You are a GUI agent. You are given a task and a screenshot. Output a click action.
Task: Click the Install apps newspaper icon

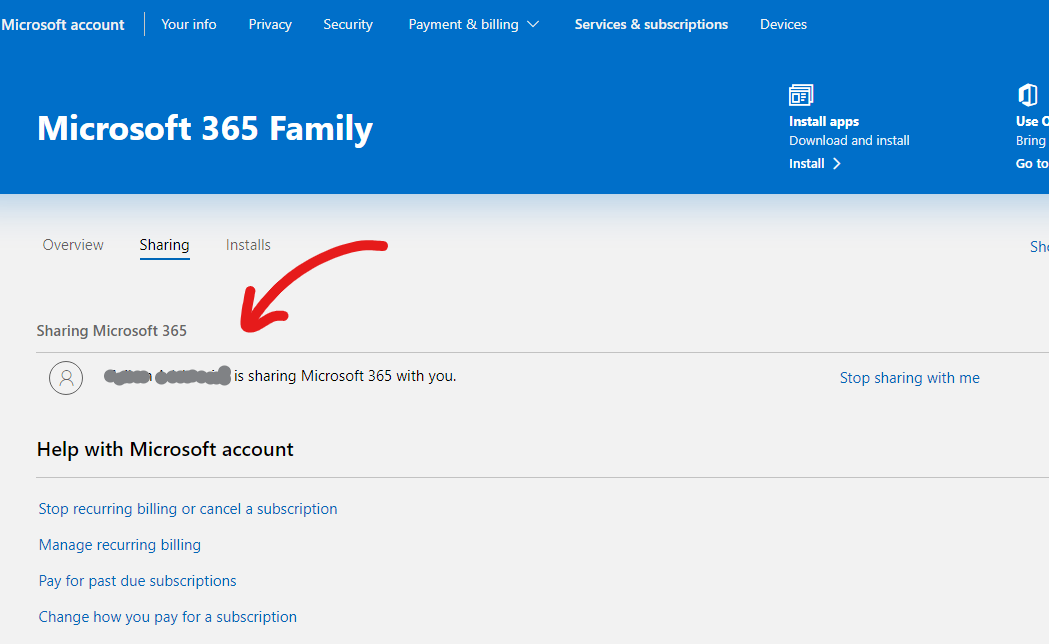point(801,95)
